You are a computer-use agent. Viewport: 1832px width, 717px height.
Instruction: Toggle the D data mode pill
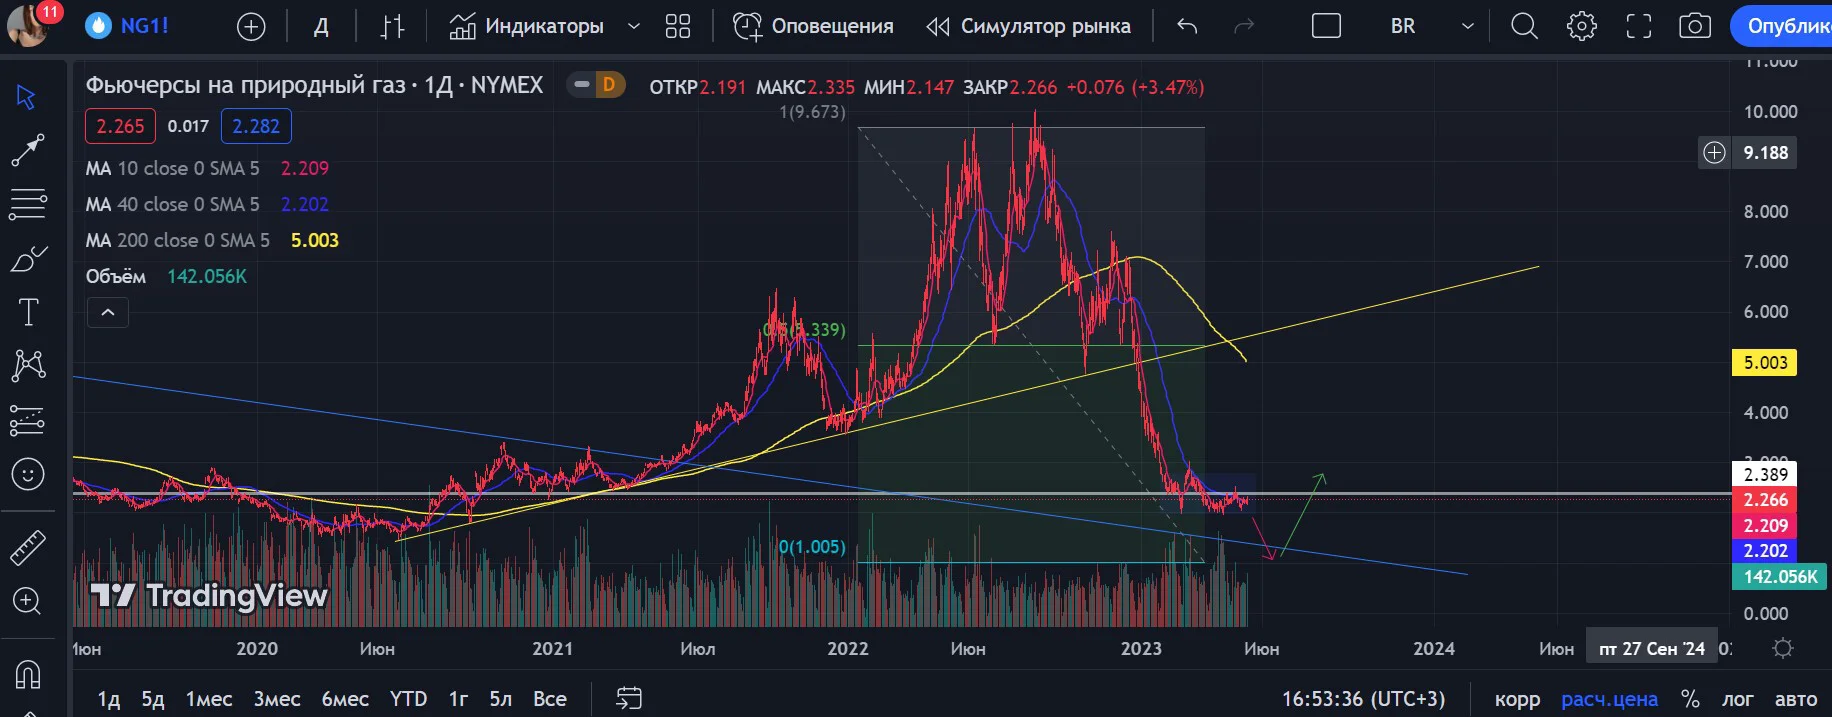point(596,85)
